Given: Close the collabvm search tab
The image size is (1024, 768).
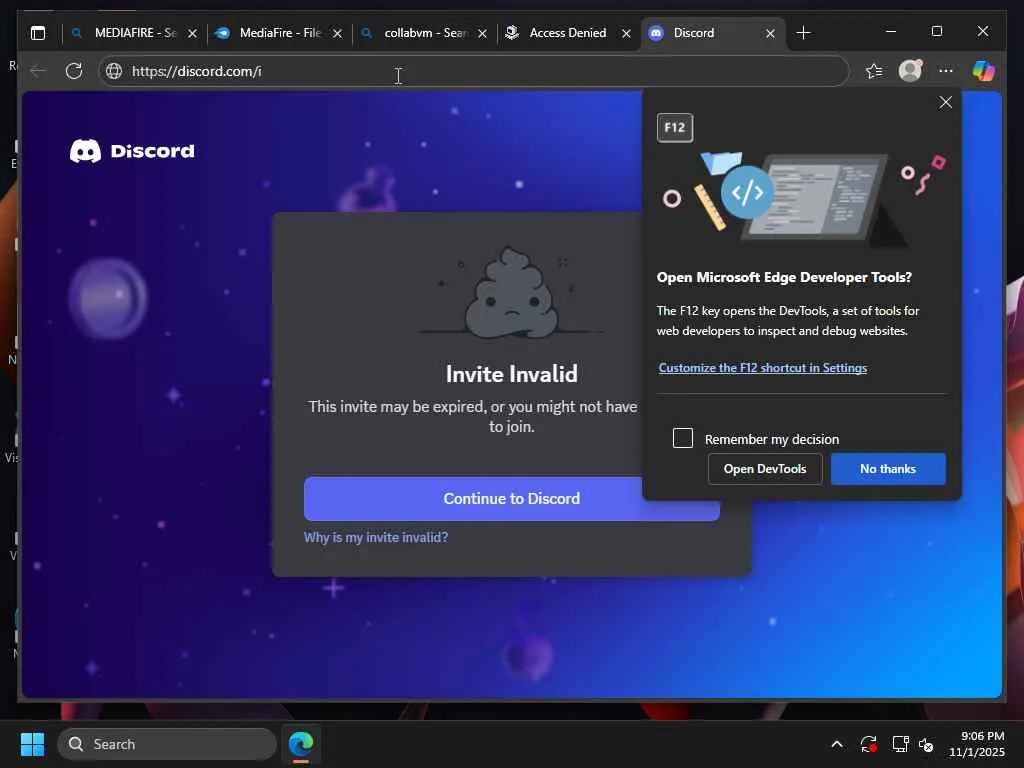Looking at the screenshot, I should (483, 33).
